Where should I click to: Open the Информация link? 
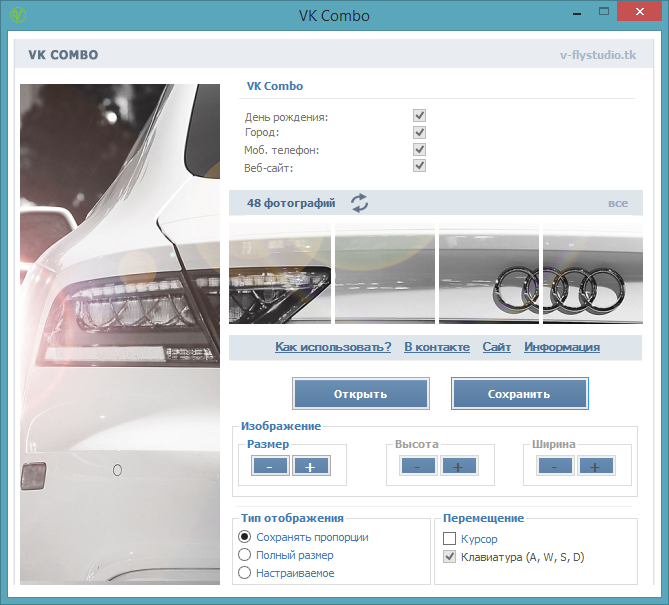pos(562,347)
